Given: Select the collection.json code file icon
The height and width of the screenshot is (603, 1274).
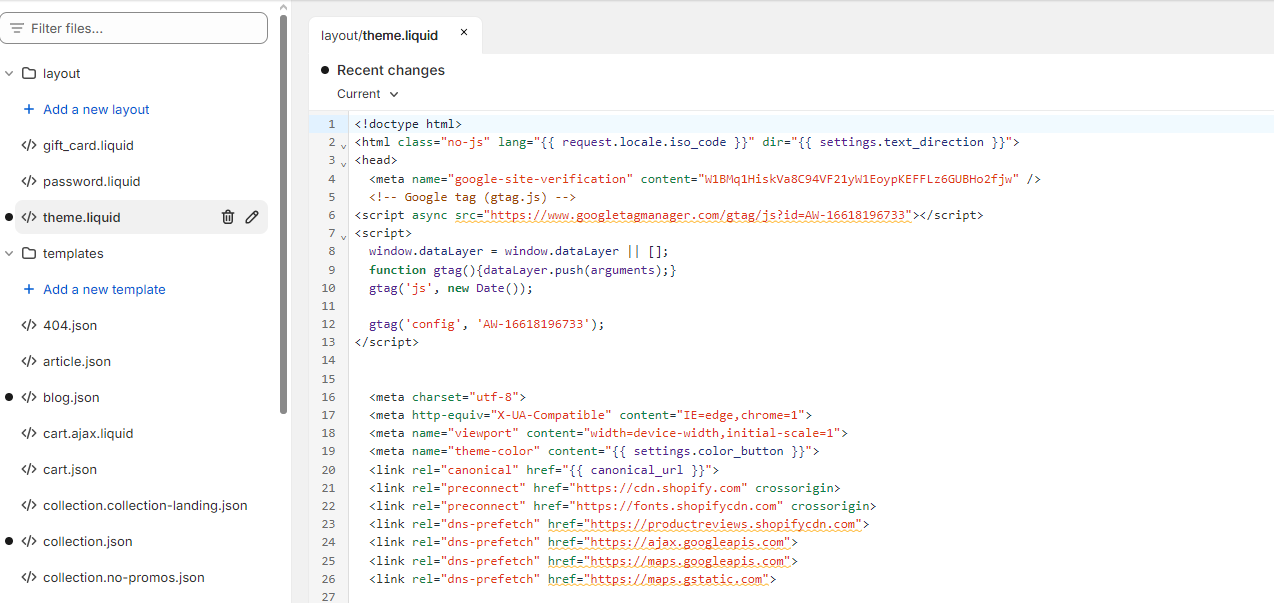Looking at the screenshot, I should 29,541.
